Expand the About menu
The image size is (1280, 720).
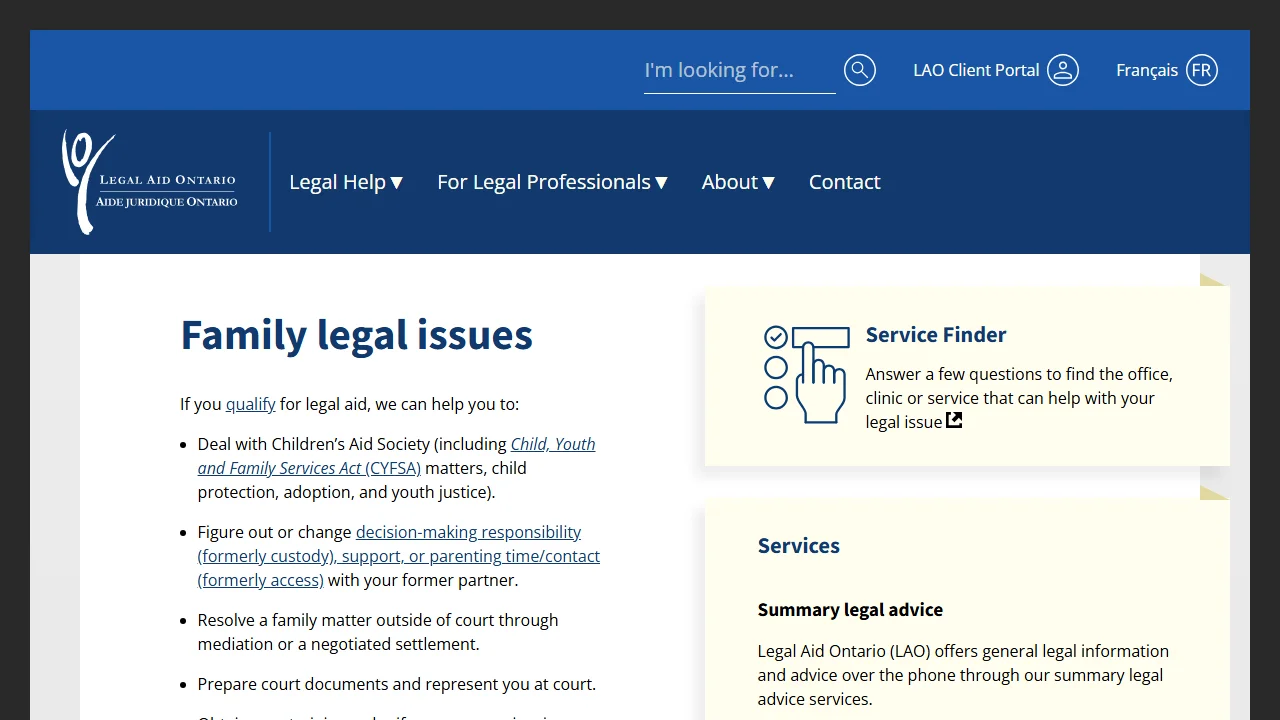(x=739, y=182)
